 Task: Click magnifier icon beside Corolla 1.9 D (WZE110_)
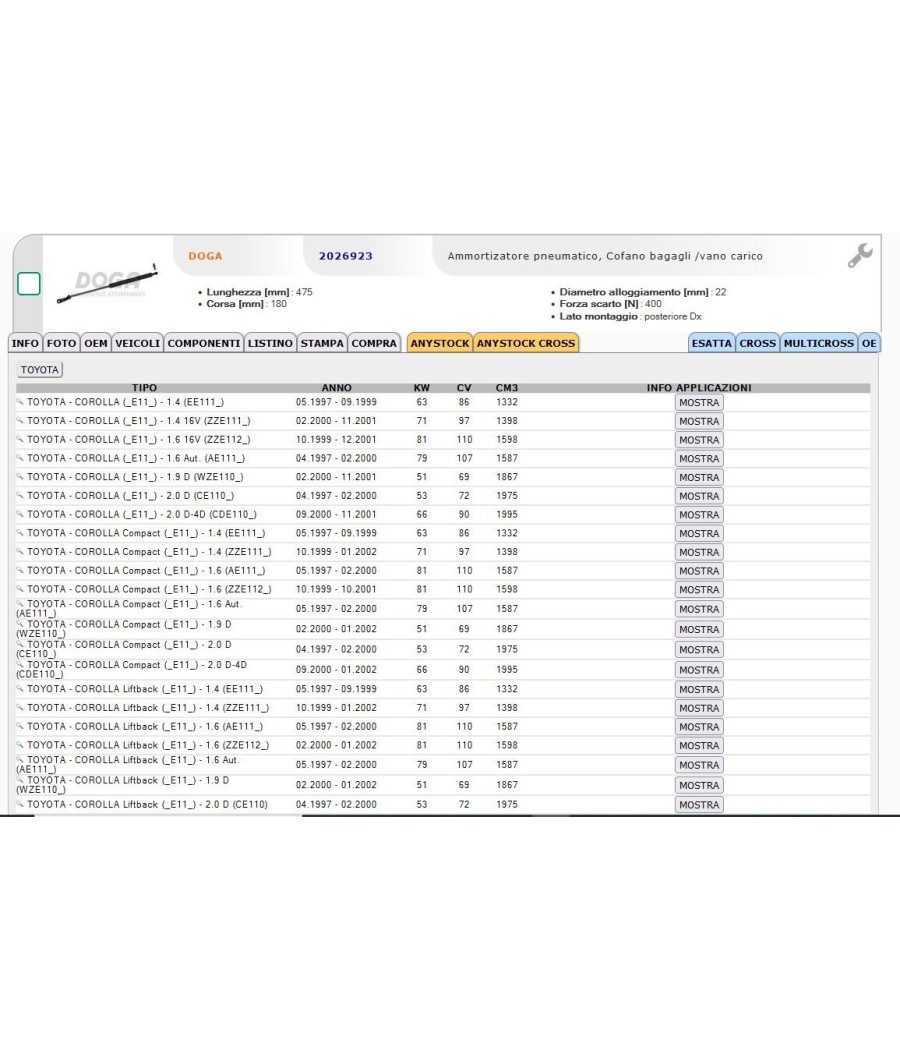20,477
